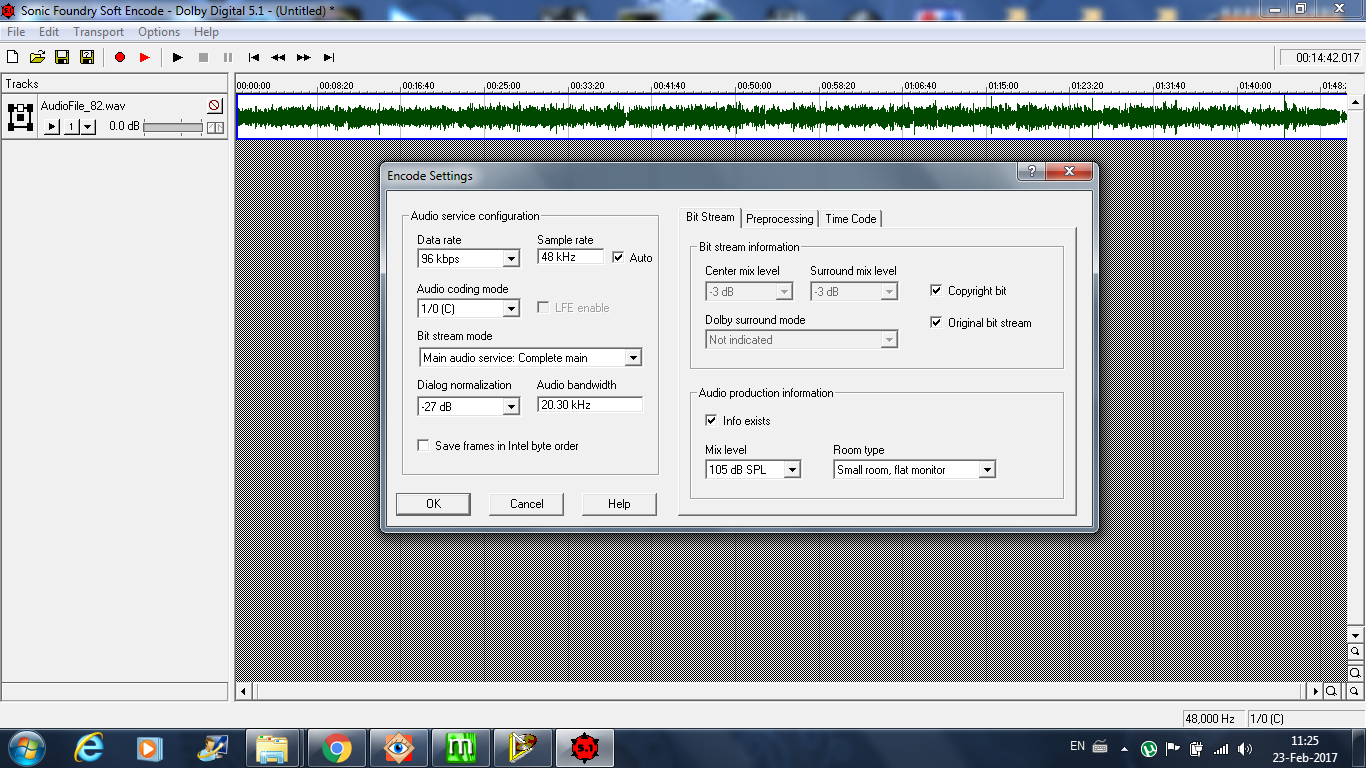Screen dimensions: 1366x768
Task: Go to start with the skip-back button
Action: click(x=254, y=58)
